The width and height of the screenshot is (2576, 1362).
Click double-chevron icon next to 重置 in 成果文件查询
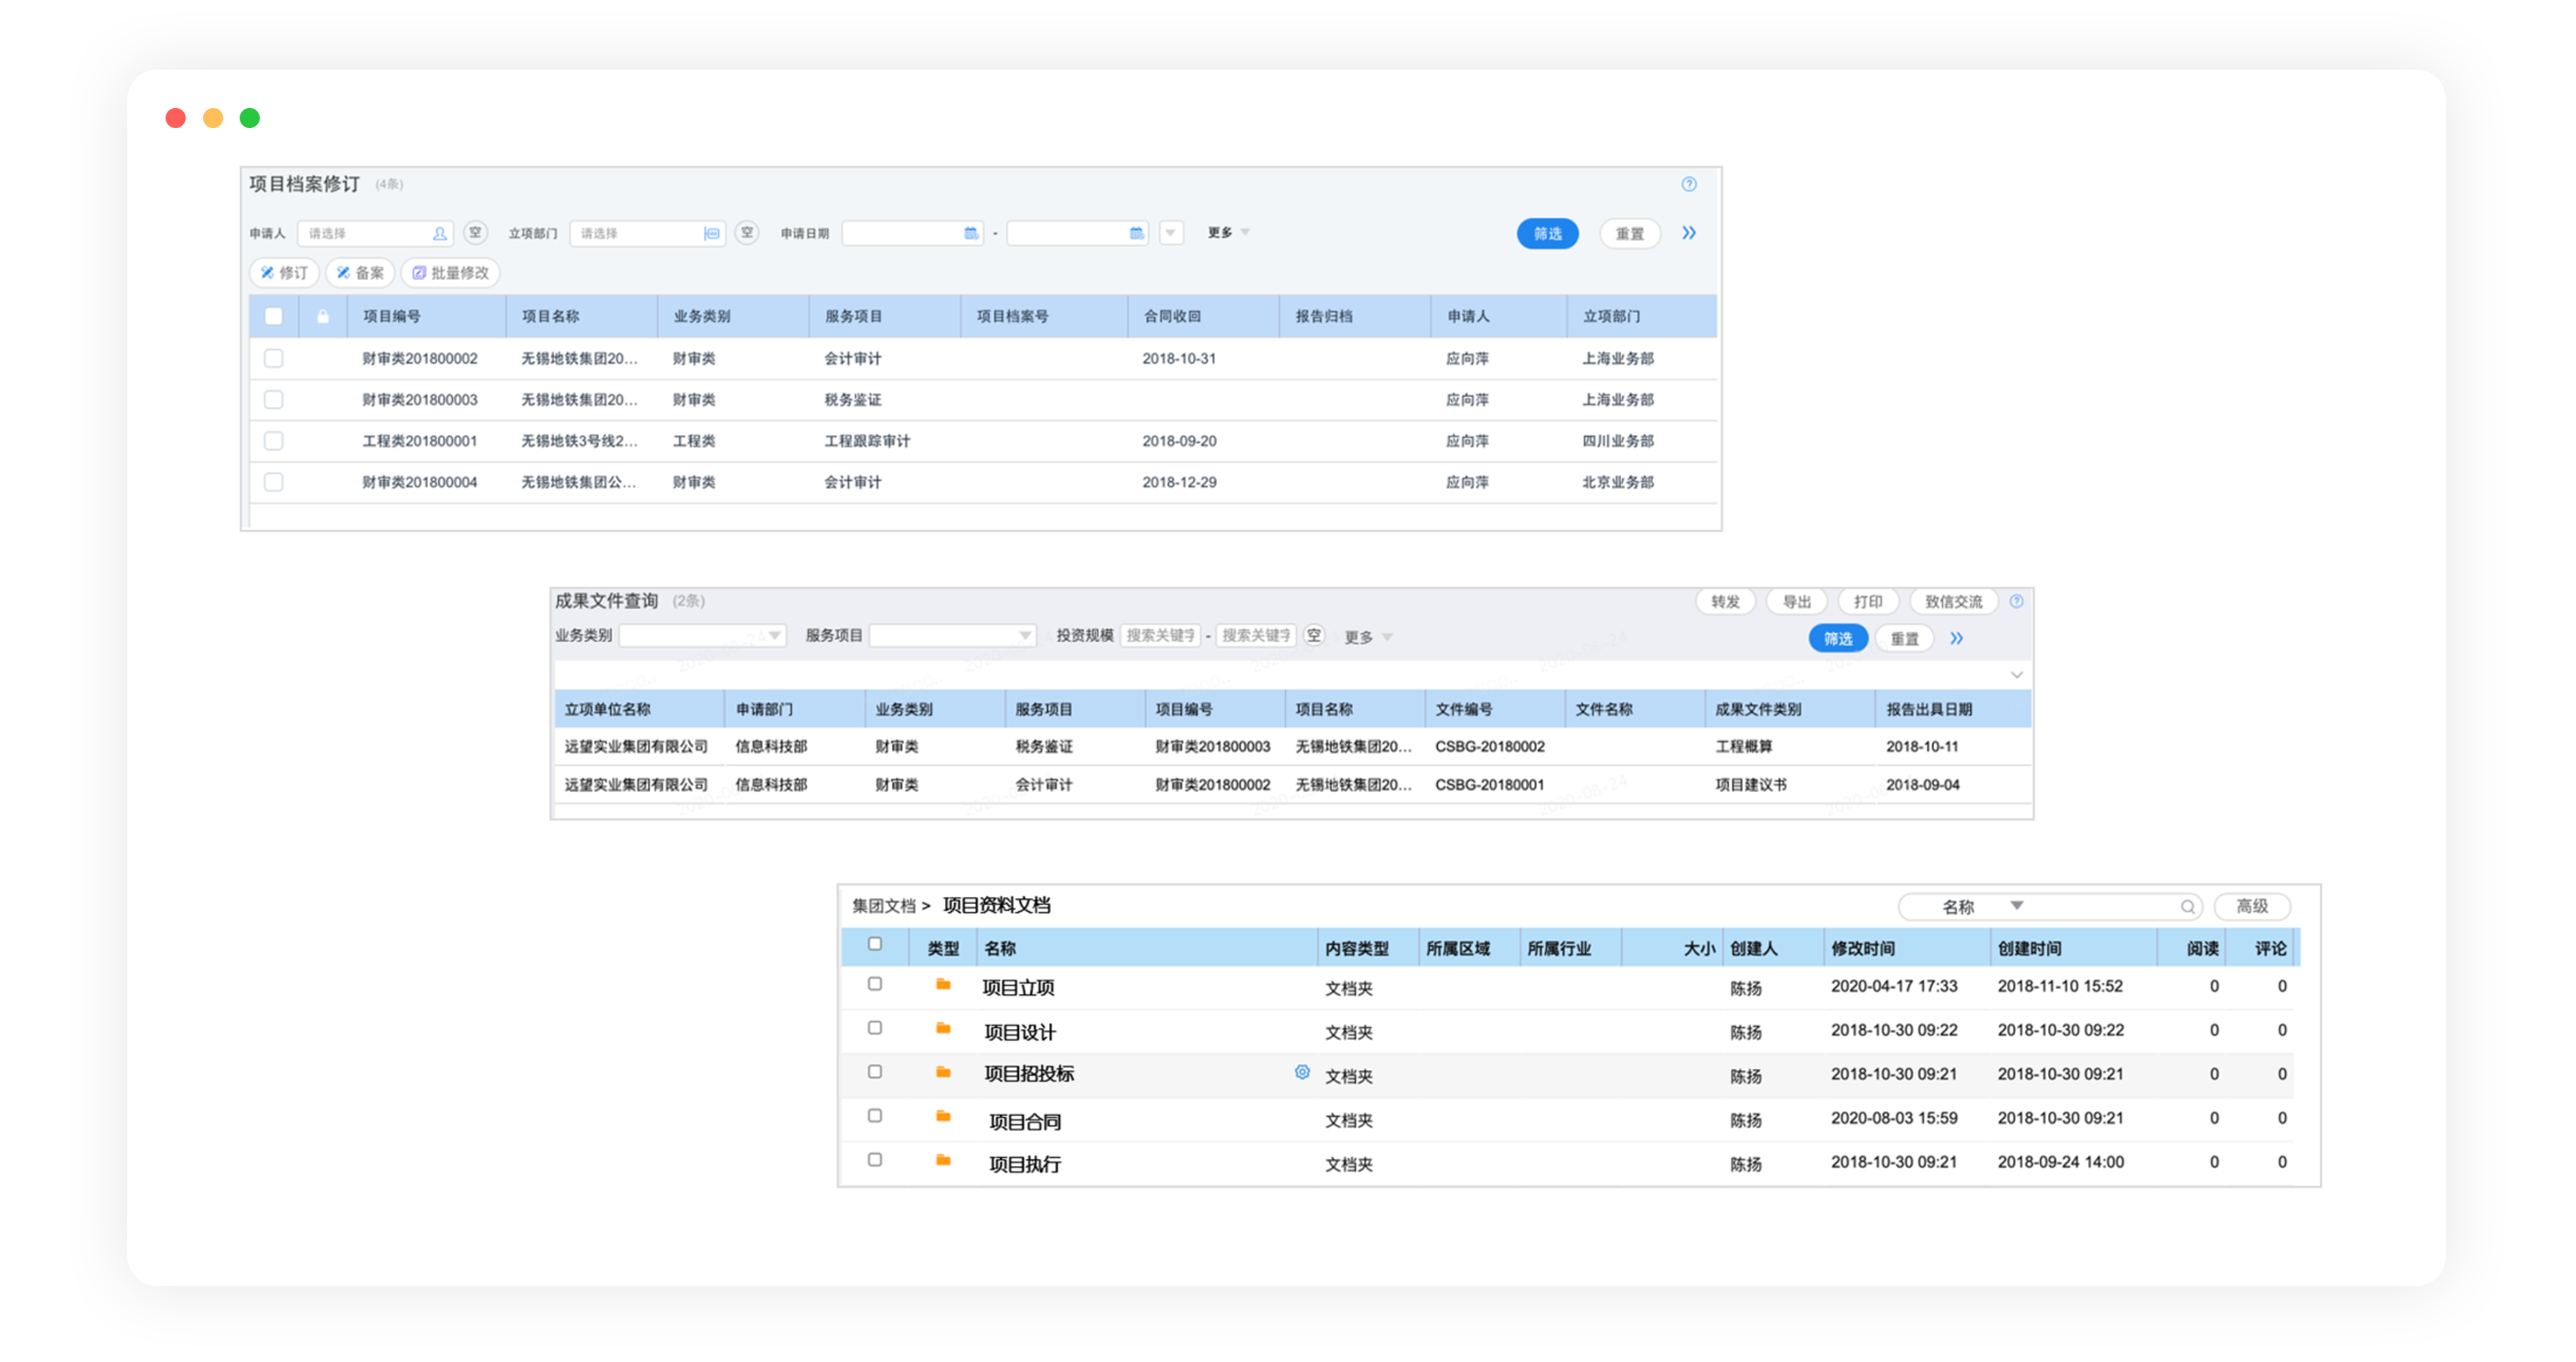(x=1956, y=638)
